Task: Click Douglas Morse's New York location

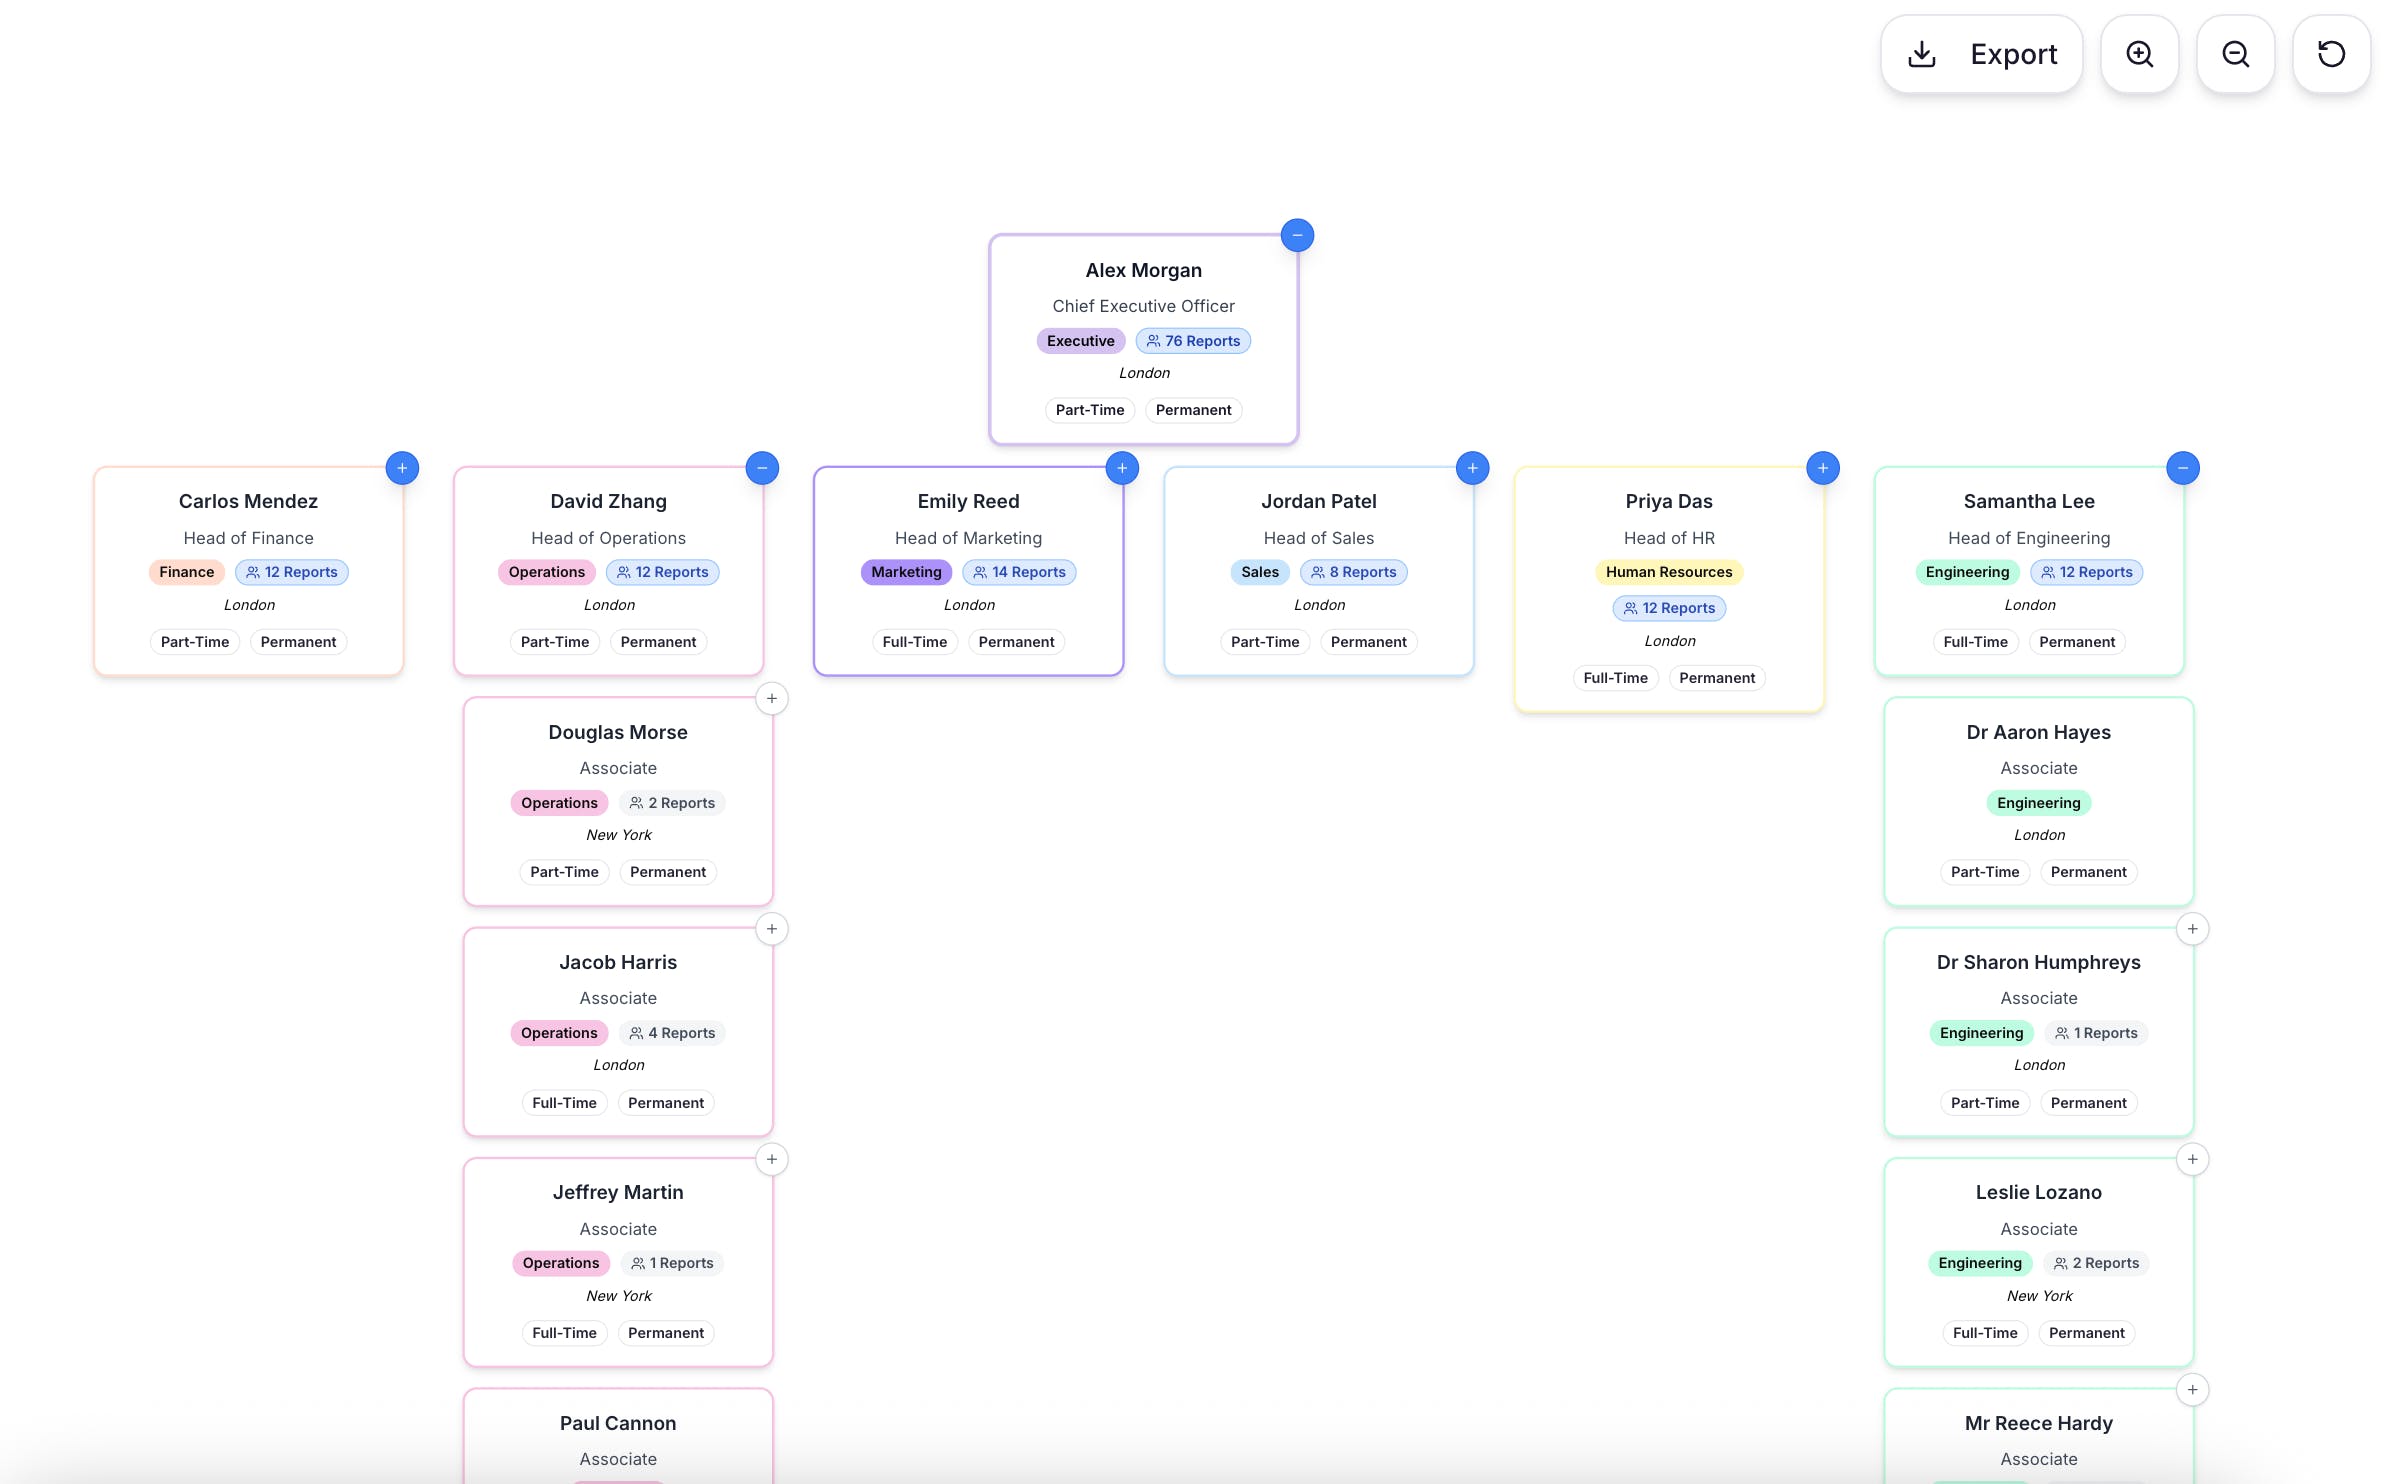Action: coord(619,835)
